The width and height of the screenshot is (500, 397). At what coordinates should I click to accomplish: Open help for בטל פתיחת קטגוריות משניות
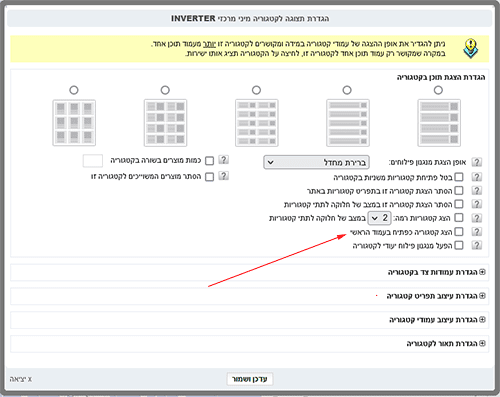pyautogui.click(x=477, y=177)
